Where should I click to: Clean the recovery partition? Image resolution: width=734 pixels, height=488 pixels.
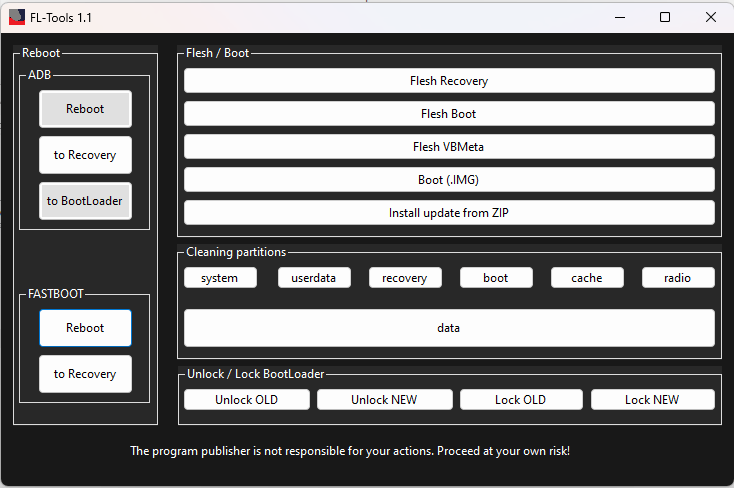[x=405, y=278]
